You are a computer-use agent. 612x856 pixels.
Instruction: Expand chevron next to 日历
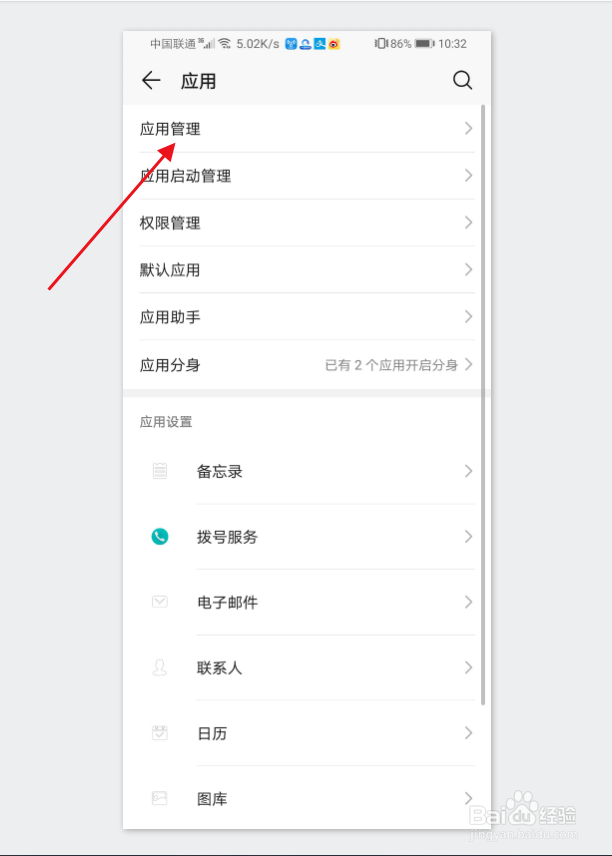click(x=468, y=733)
